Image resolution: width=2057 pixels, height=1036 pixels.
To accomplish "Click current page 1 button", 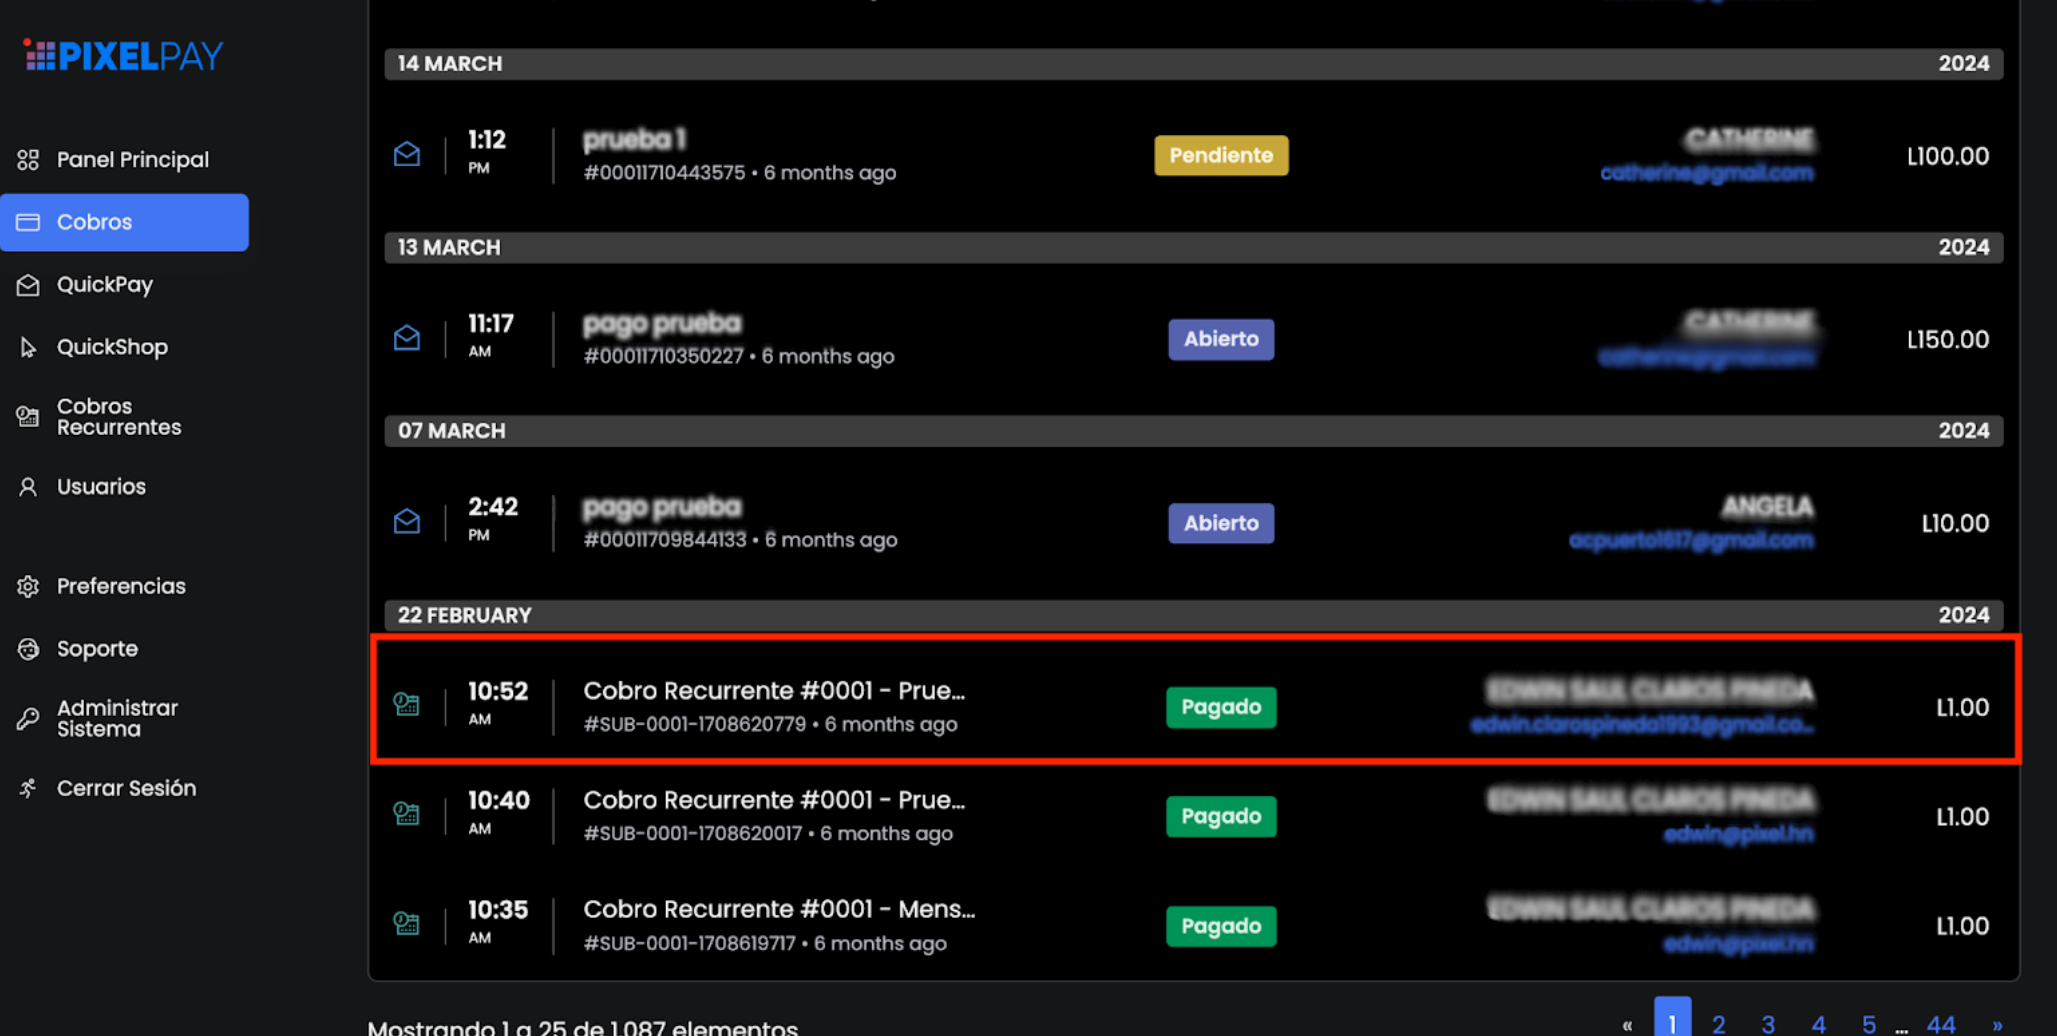I will (x=1672, y=1018).
